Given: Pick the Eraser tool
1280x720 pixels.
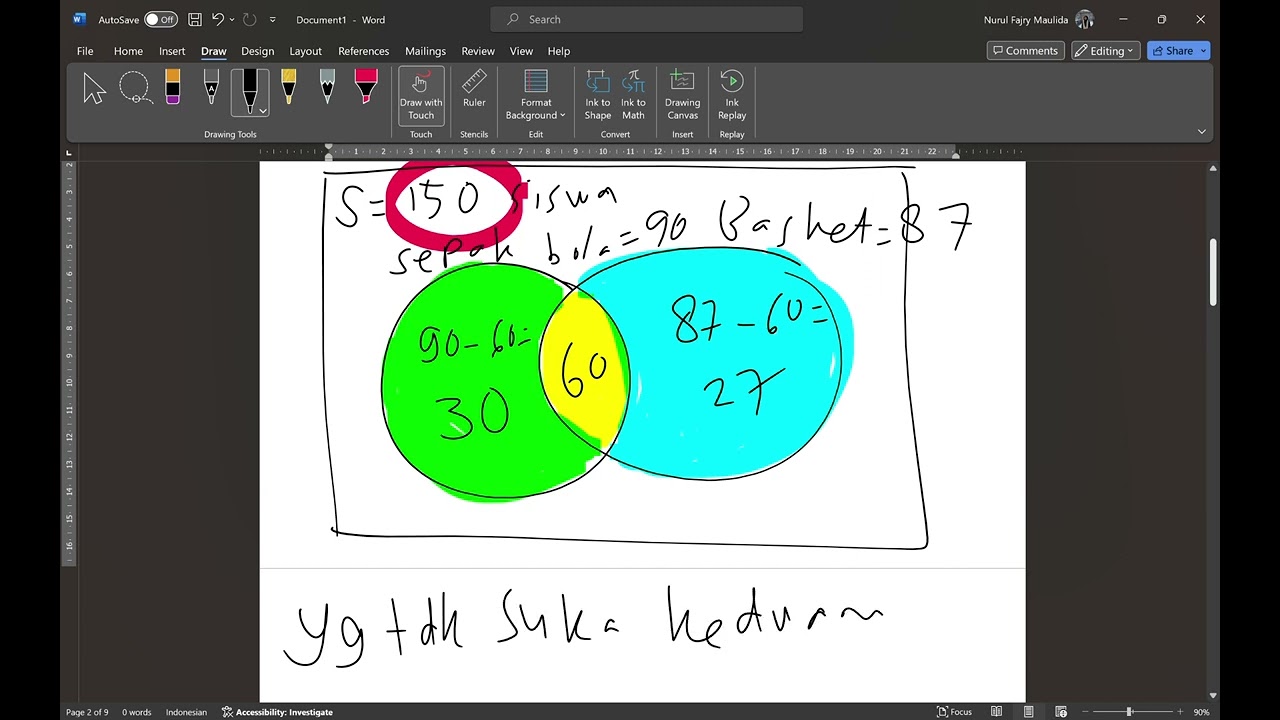Looking at the screenshot, I should 173,88.
